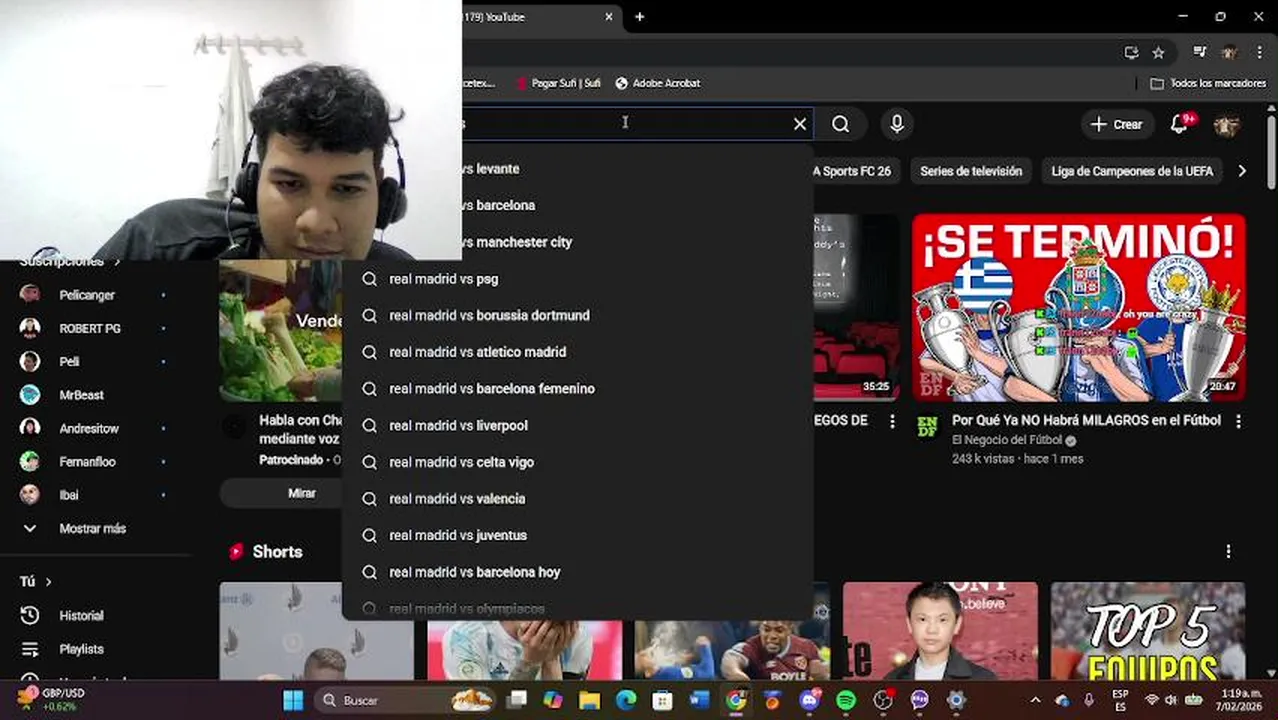
Task: Choose suggestion real madrid vs celta vigo
Action: click(x=578, y=462)
